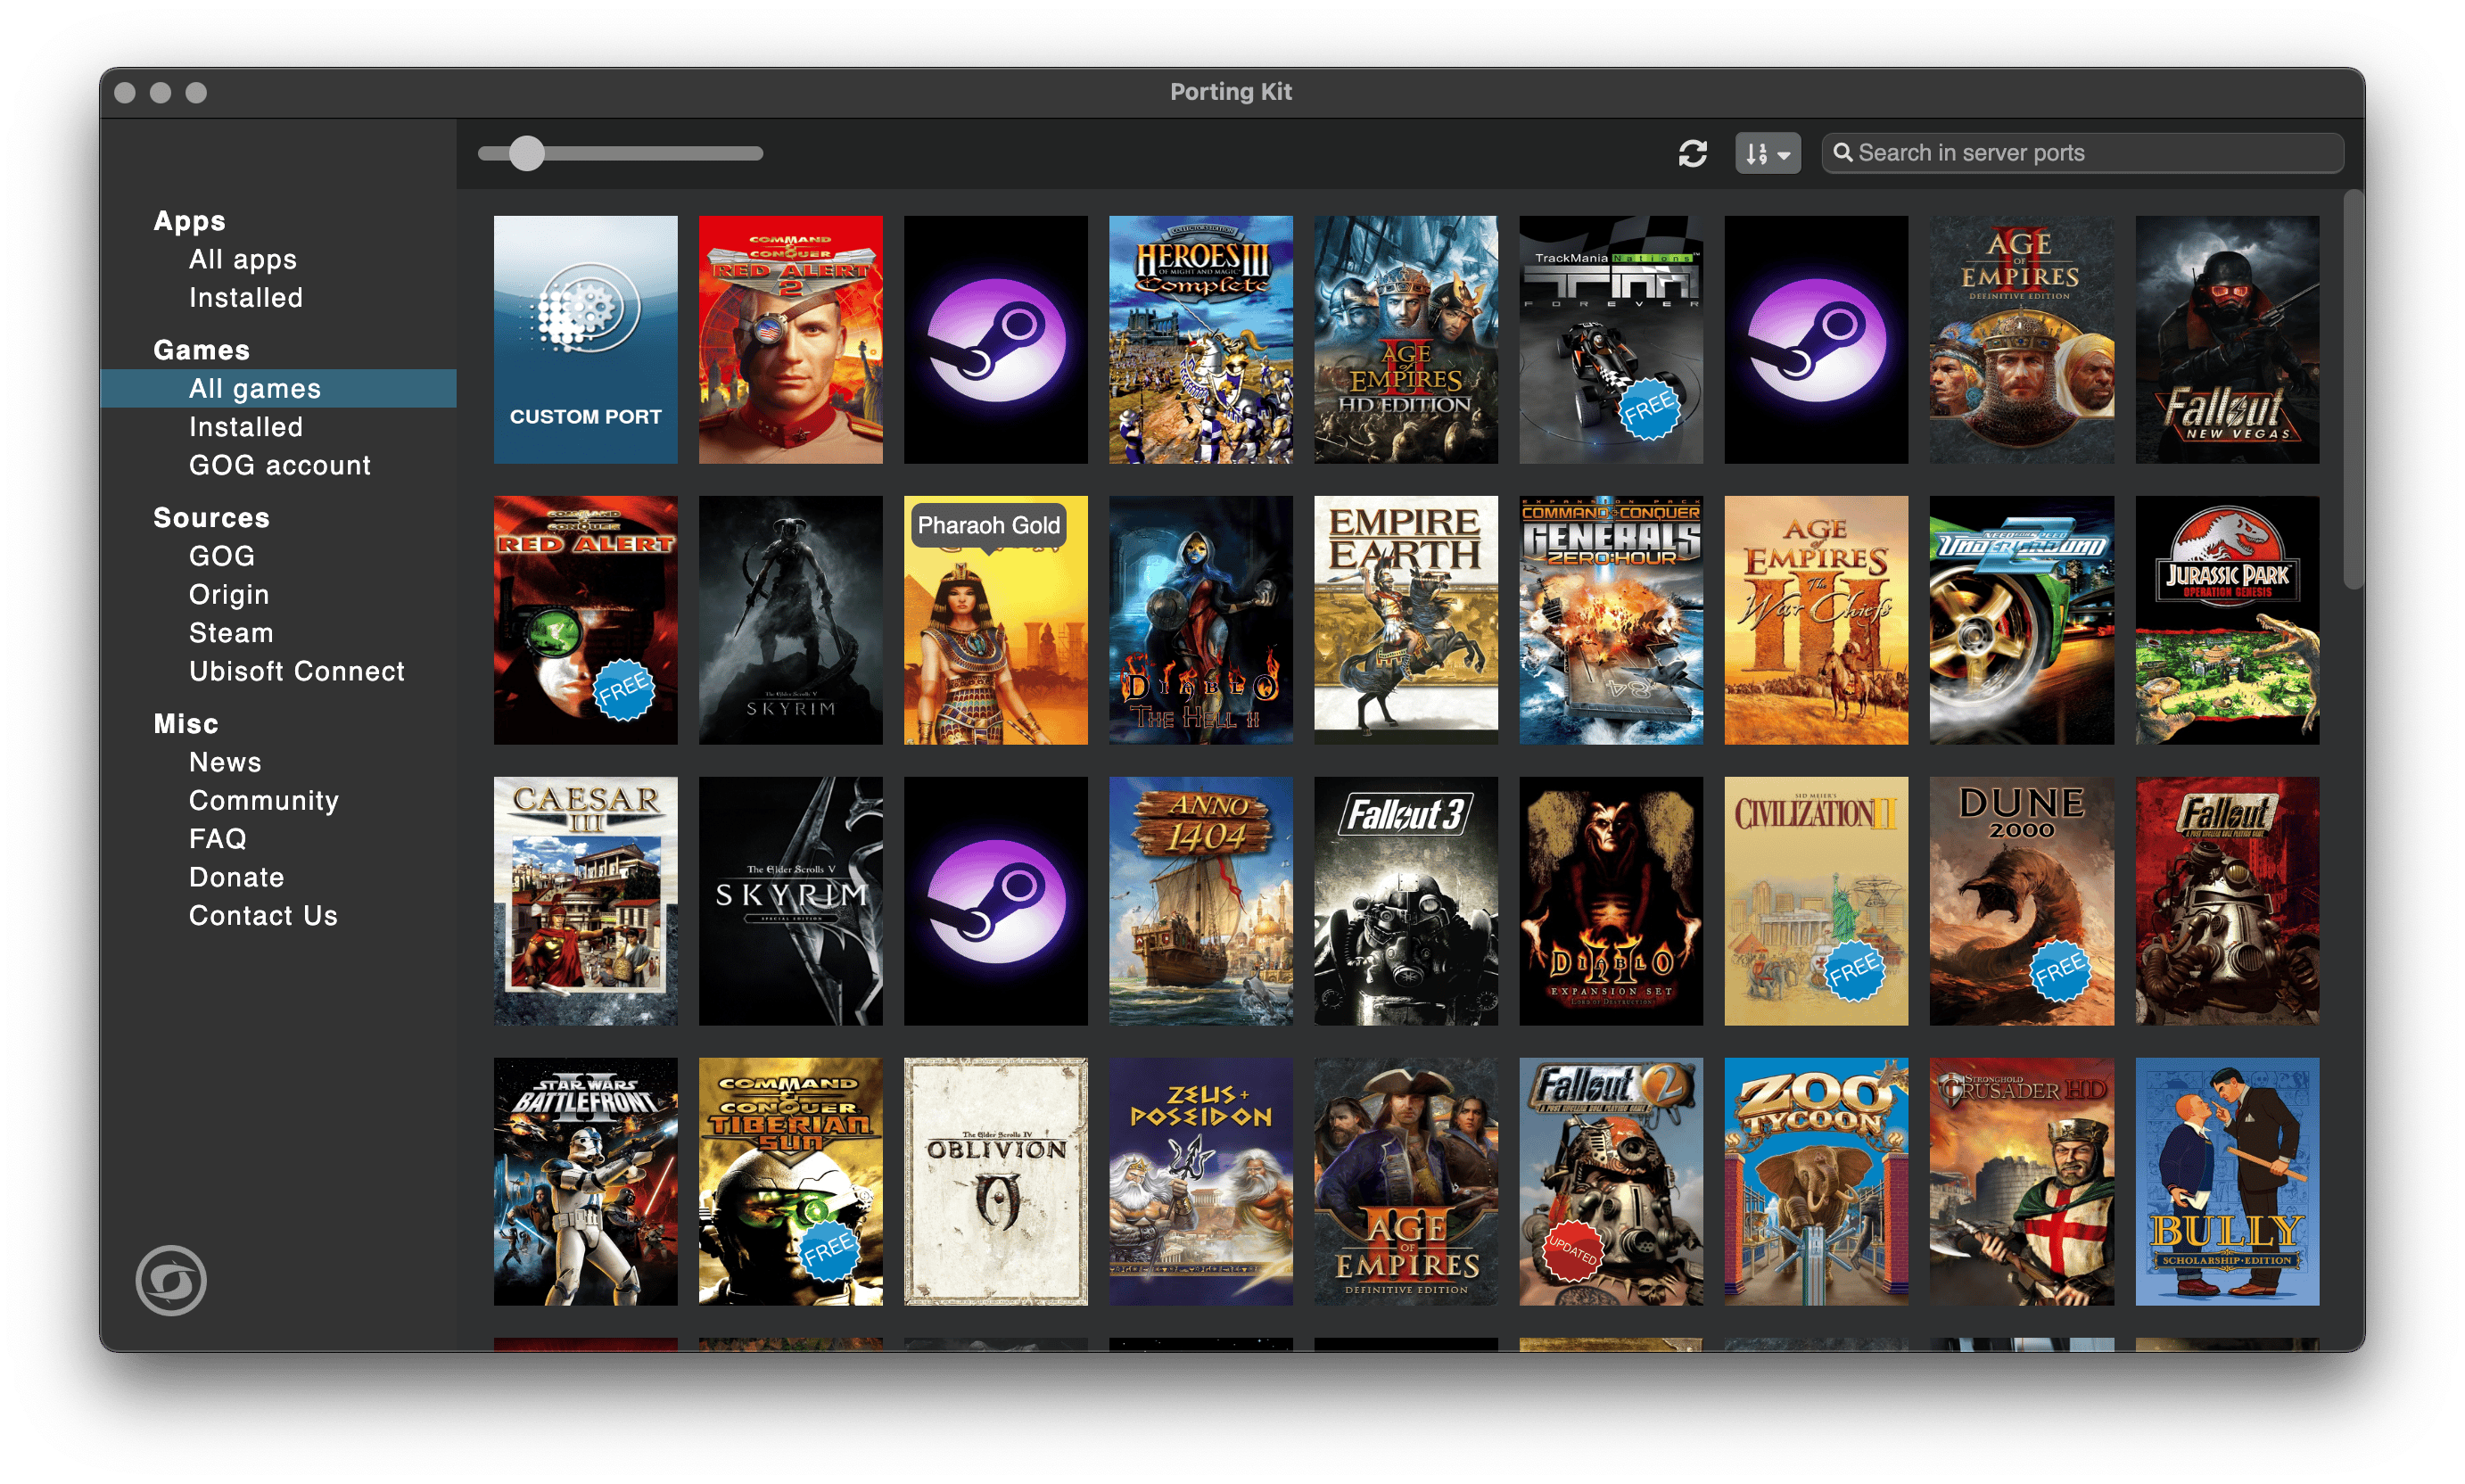Screen dimensions: 2465x1484
Task: Select Jurassic Park Operation Genesis cover
Action: tap(2227, 620)
